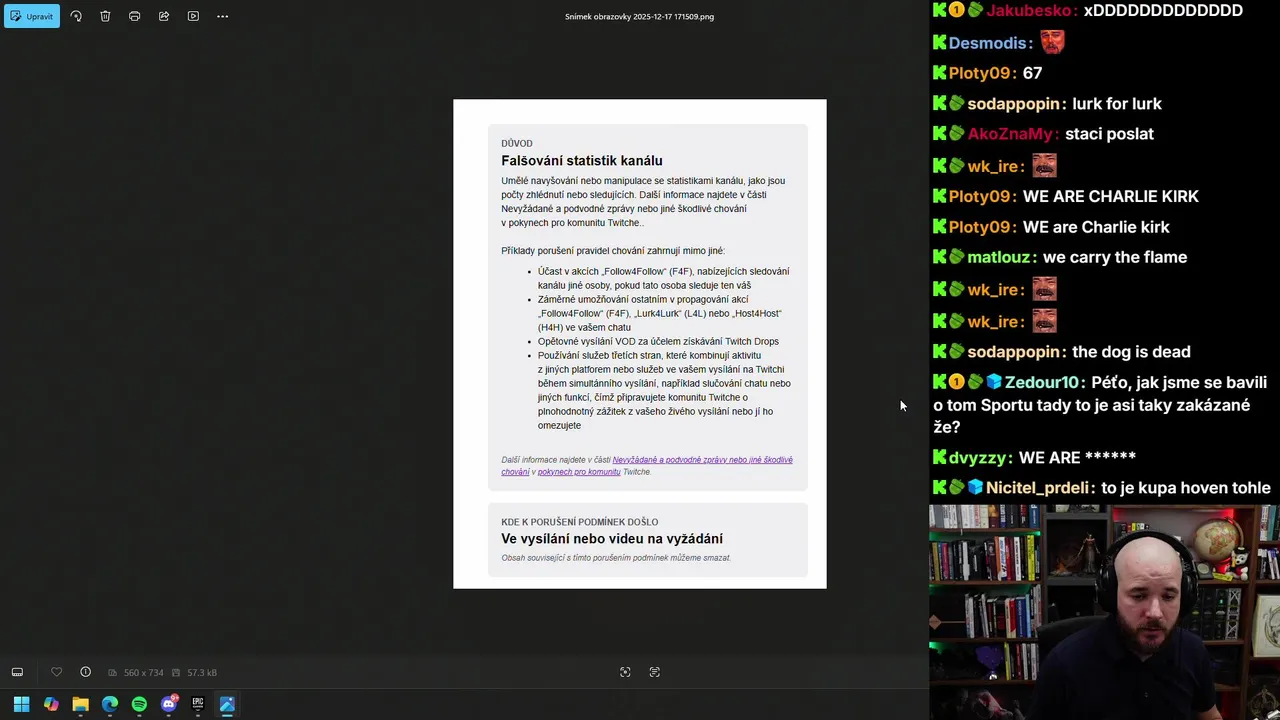Open Epic Games Launcher from taskbar

[x=198, y=704]
